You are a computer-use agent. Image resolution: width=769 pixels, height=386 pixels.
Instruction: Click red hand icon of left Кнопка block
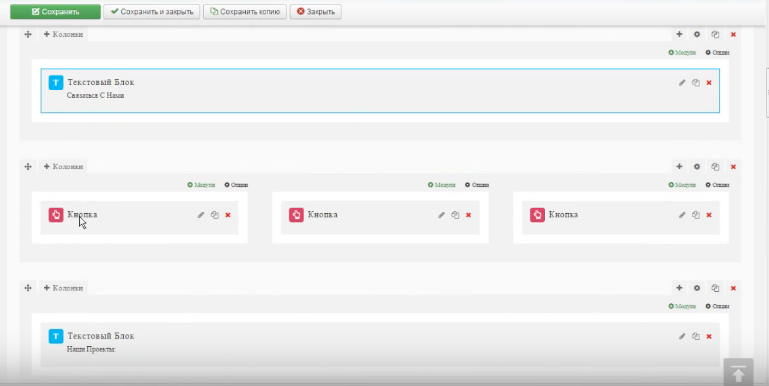56,215
